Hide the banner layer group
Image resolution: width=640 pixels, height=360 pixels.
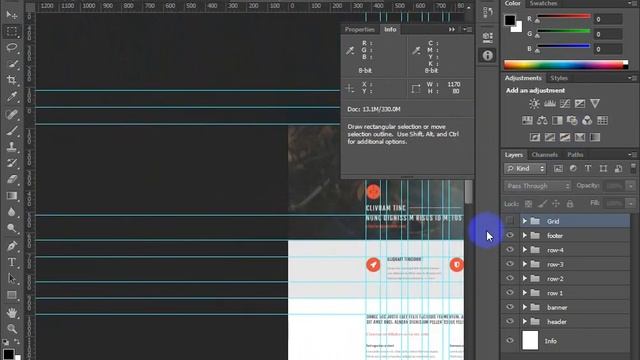[x=510, y=307]
